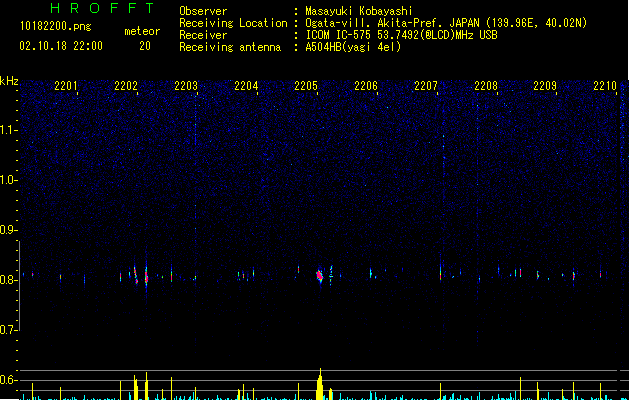Click the 'Receiving Location' label
Viewport: 629px width, 400px height.
click(233, 23)
